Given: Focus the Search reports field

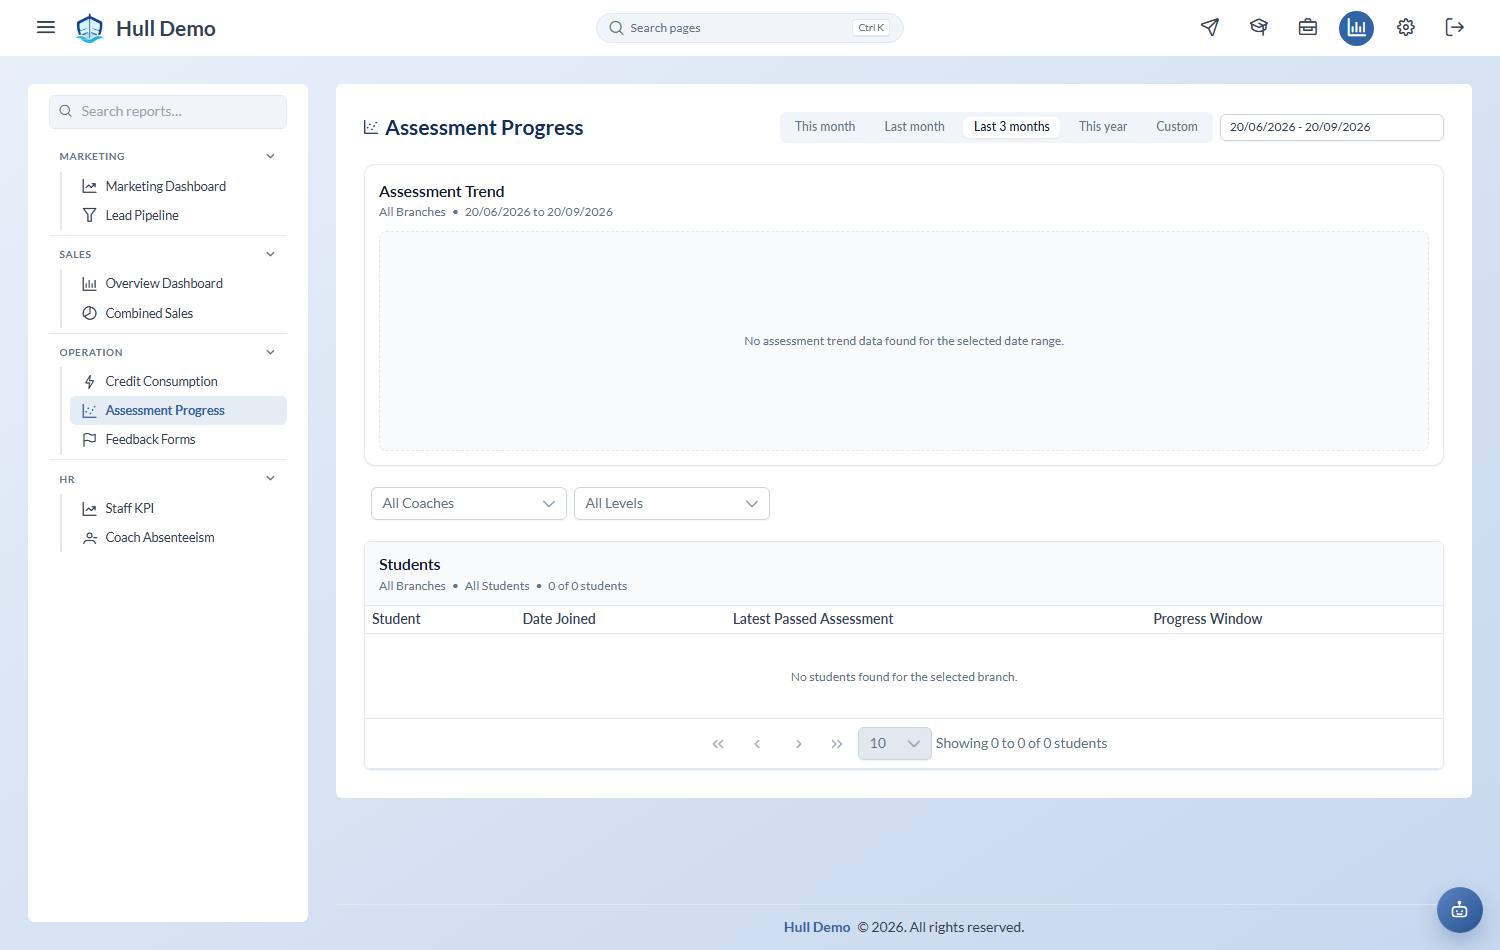Looking at the screenshot, I should coord(168,111).
